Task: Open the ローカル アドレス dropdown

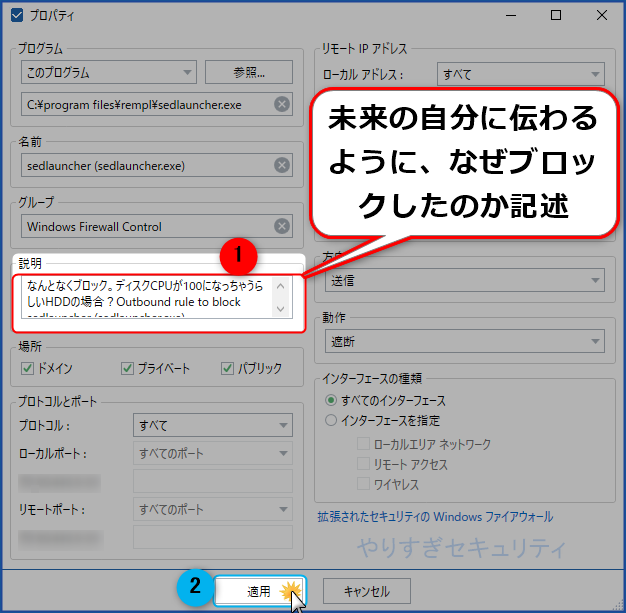Action: (x=521, y=74)
